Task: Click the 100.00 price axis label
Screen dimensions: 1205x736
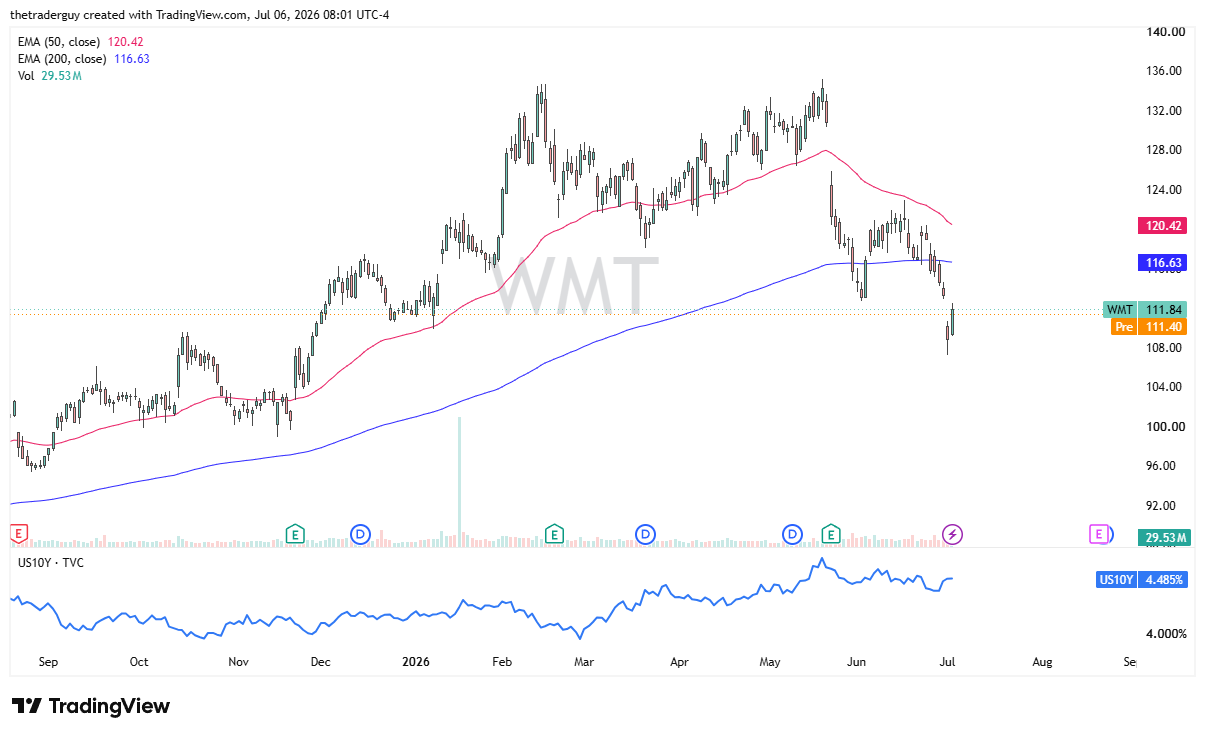Action: click(1165, 427)
